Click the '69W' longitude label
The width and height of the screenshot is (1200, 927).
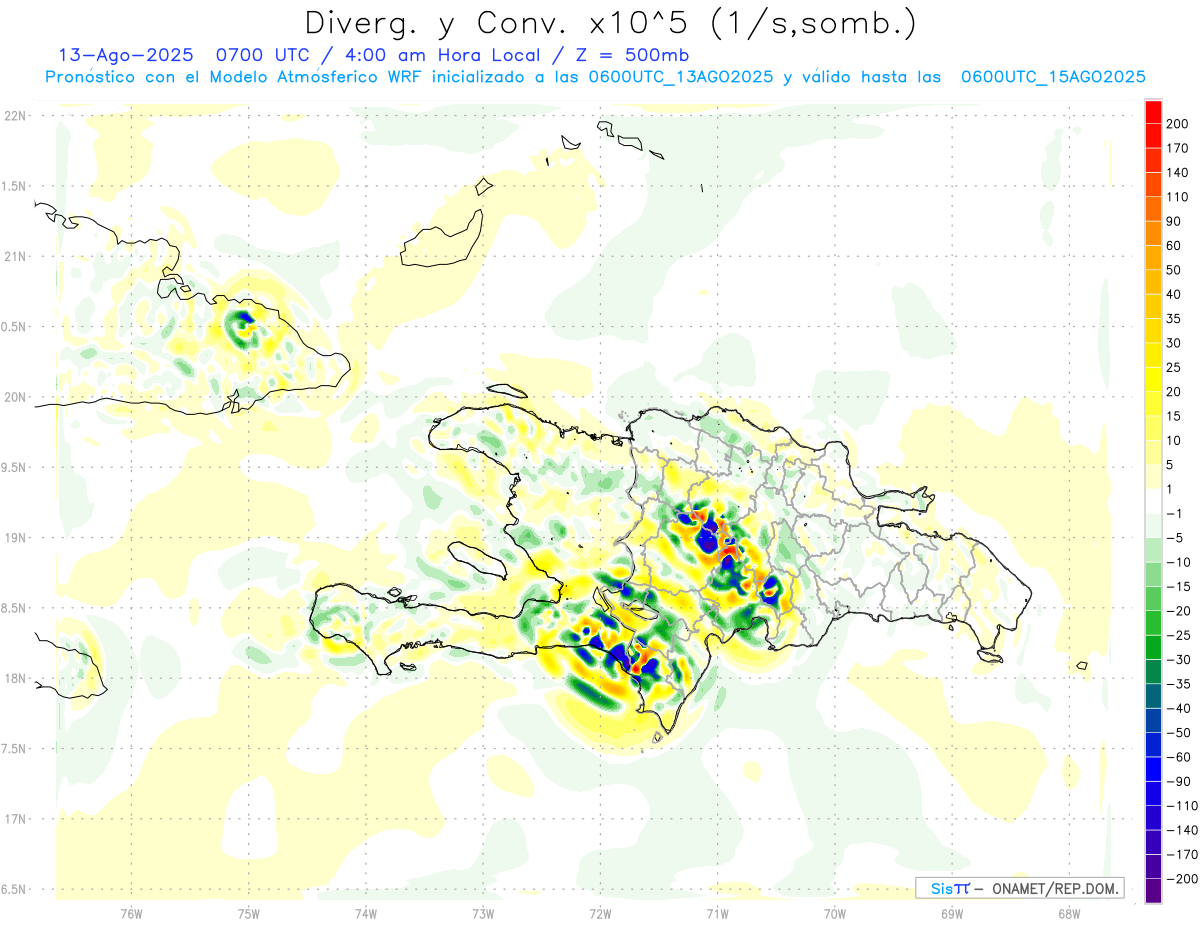coord(951,913)
